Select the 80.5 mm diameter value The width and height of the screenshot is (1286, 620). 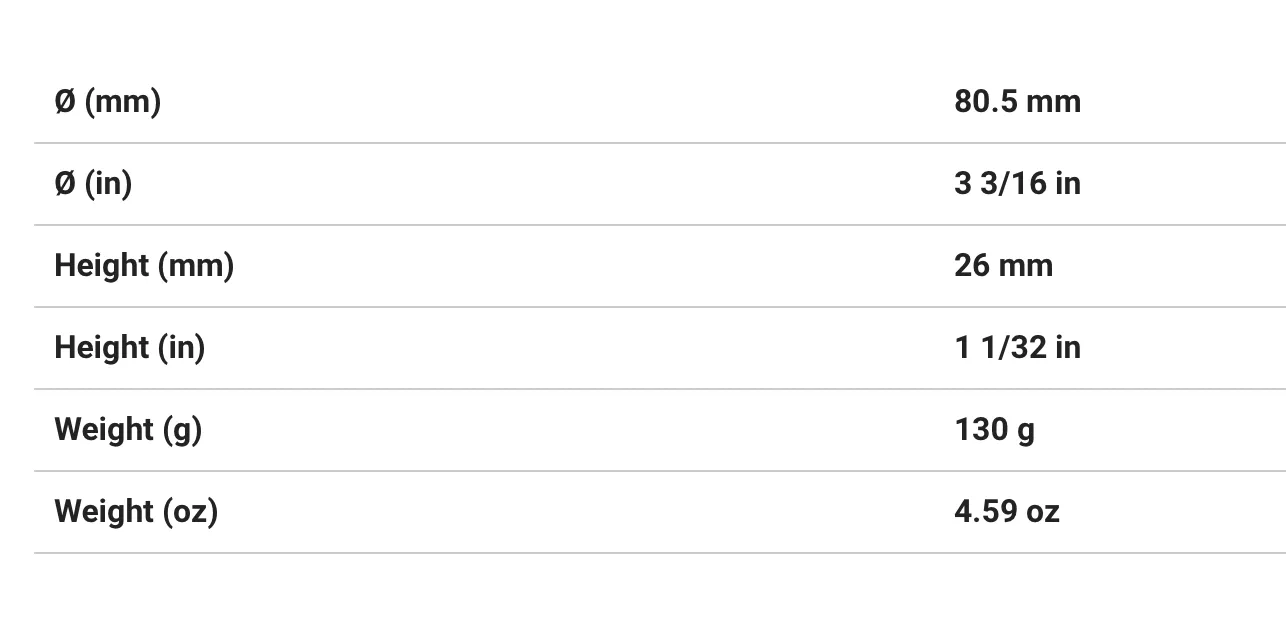coord(1017,102)
